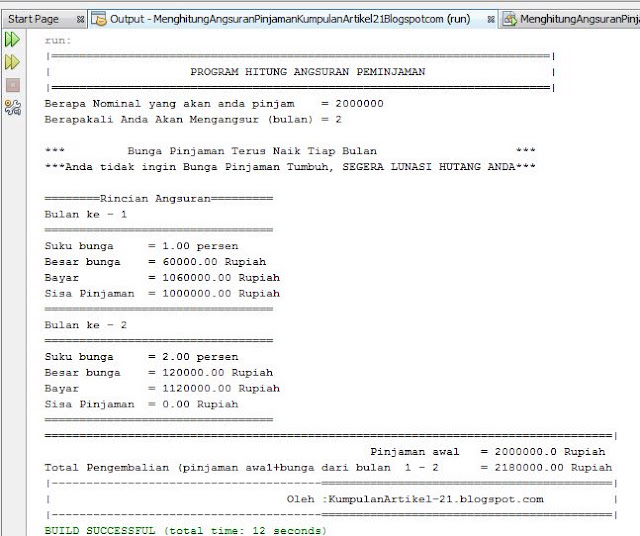
Task: Click the 'BUILD SUCCESSFUL' status line
Action: coord(186,530)
